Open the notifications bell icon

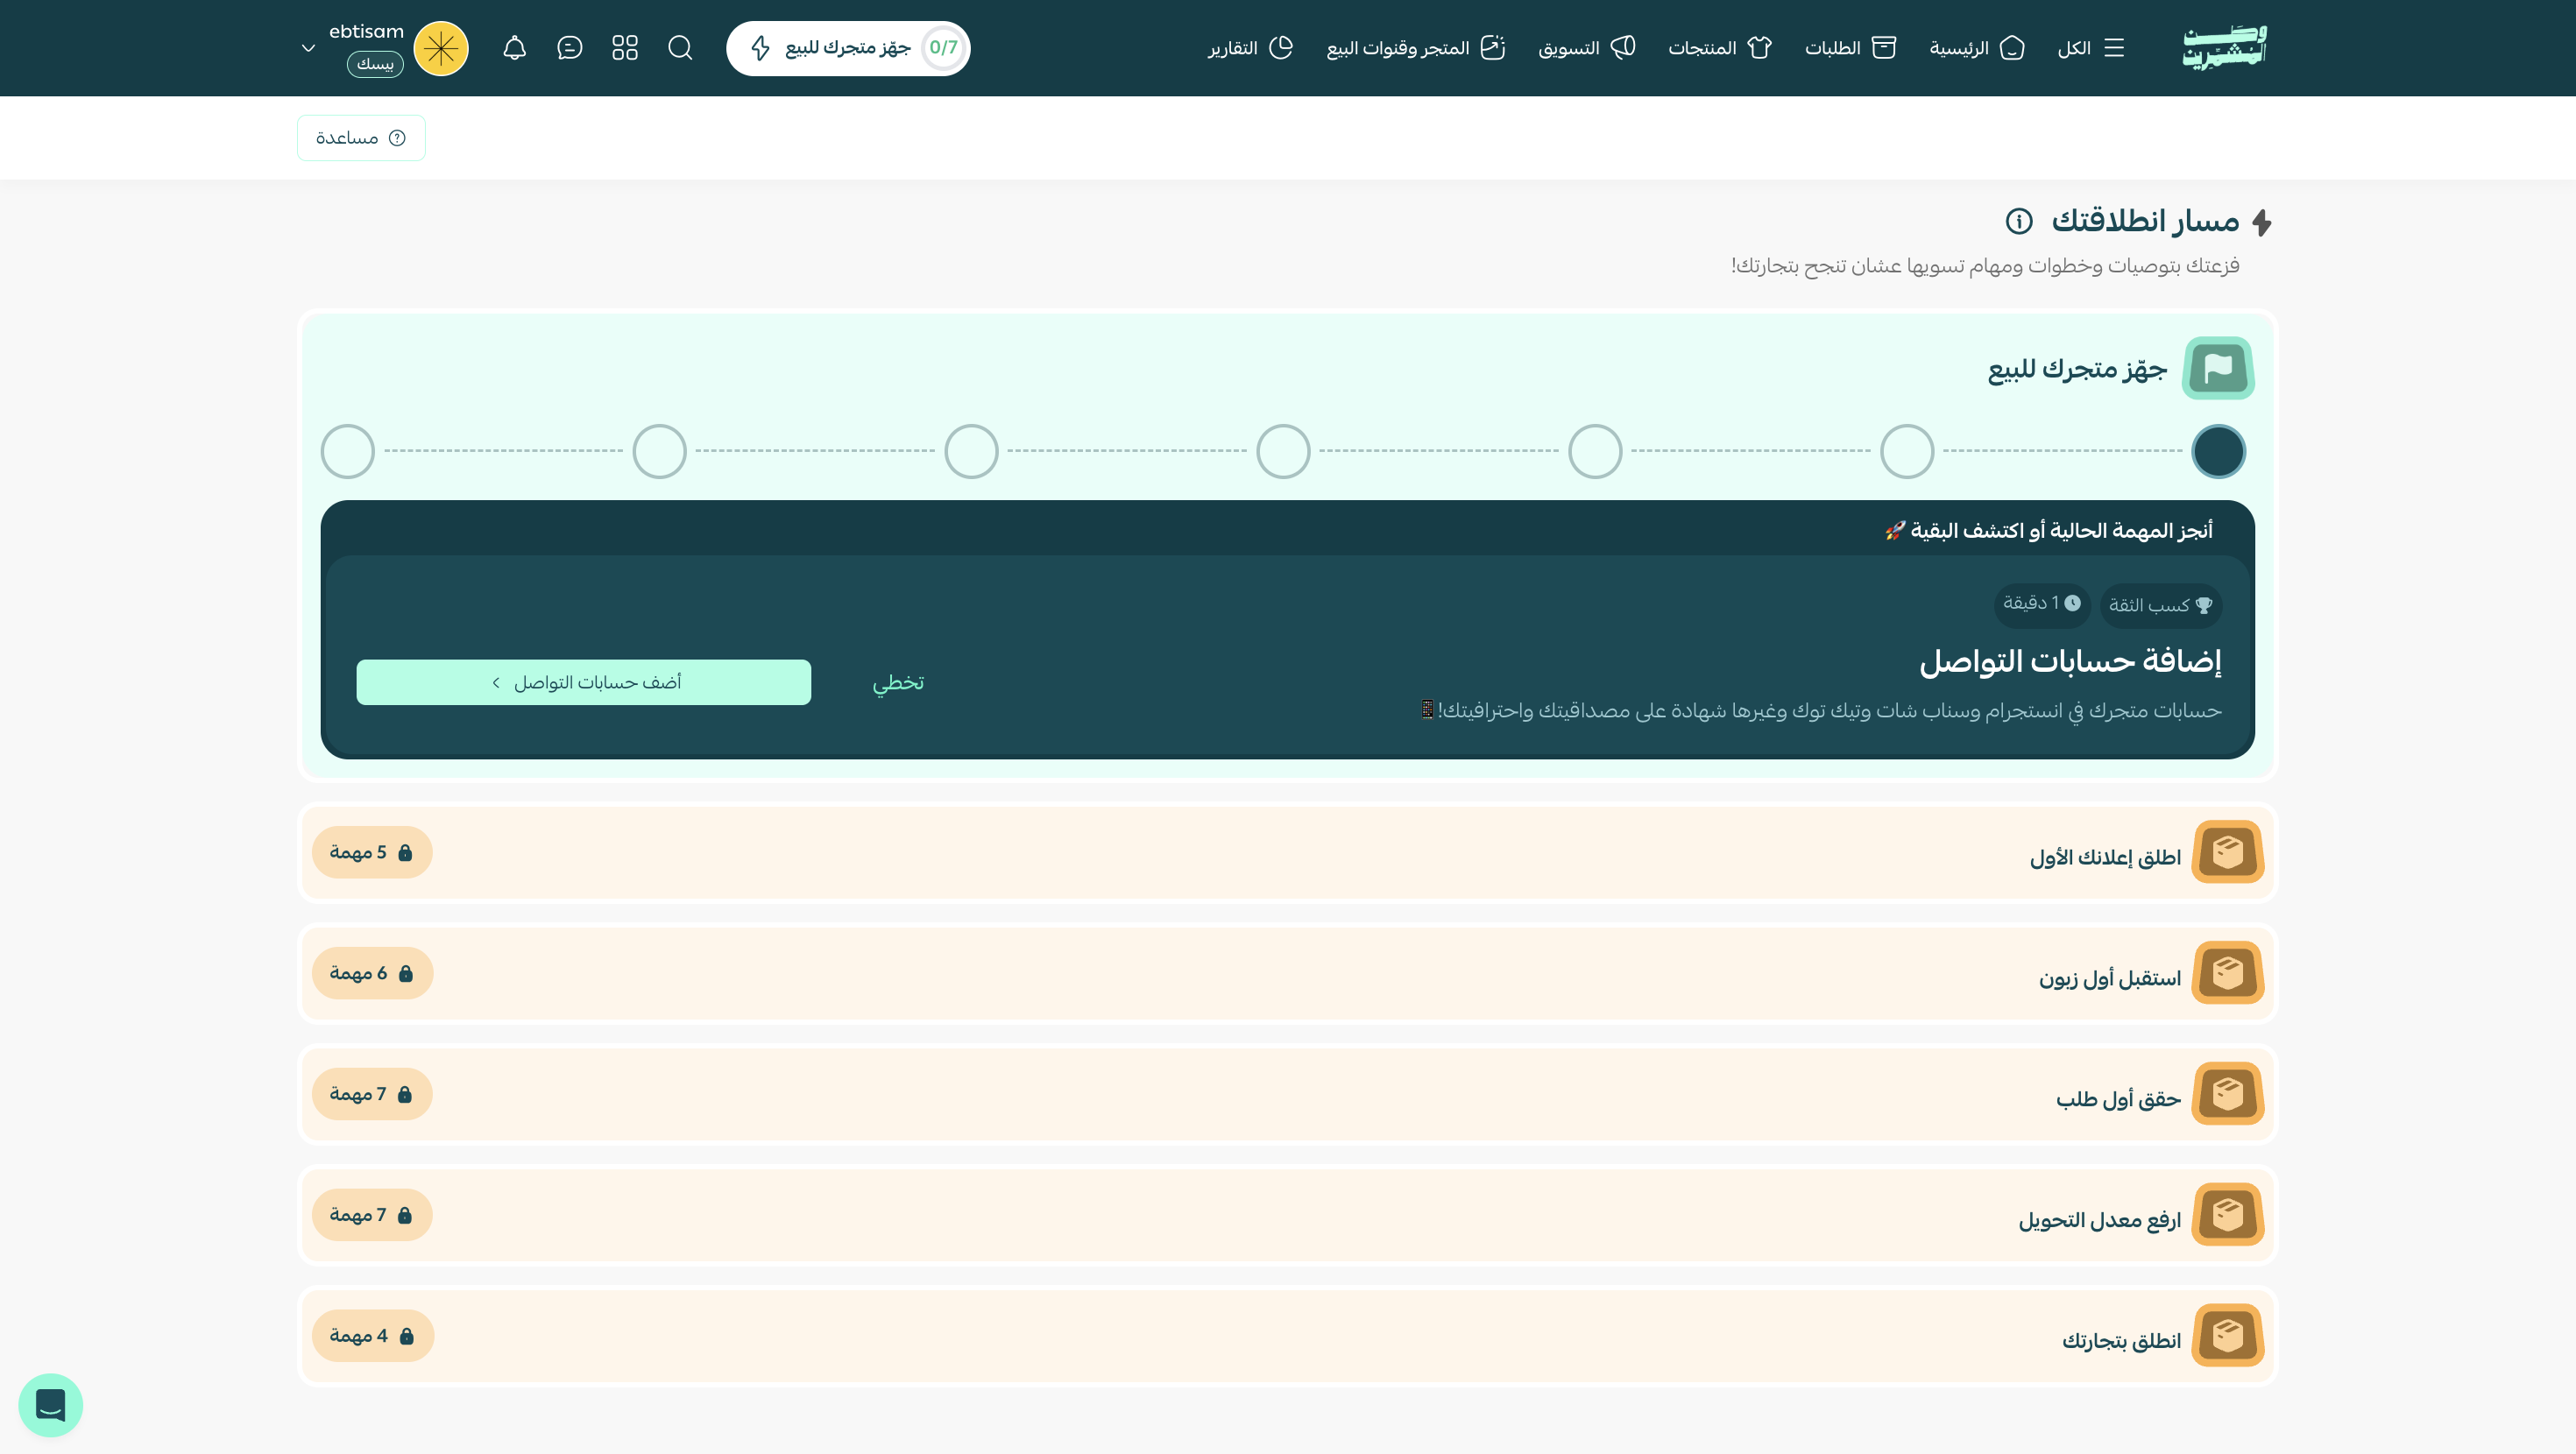514,48
